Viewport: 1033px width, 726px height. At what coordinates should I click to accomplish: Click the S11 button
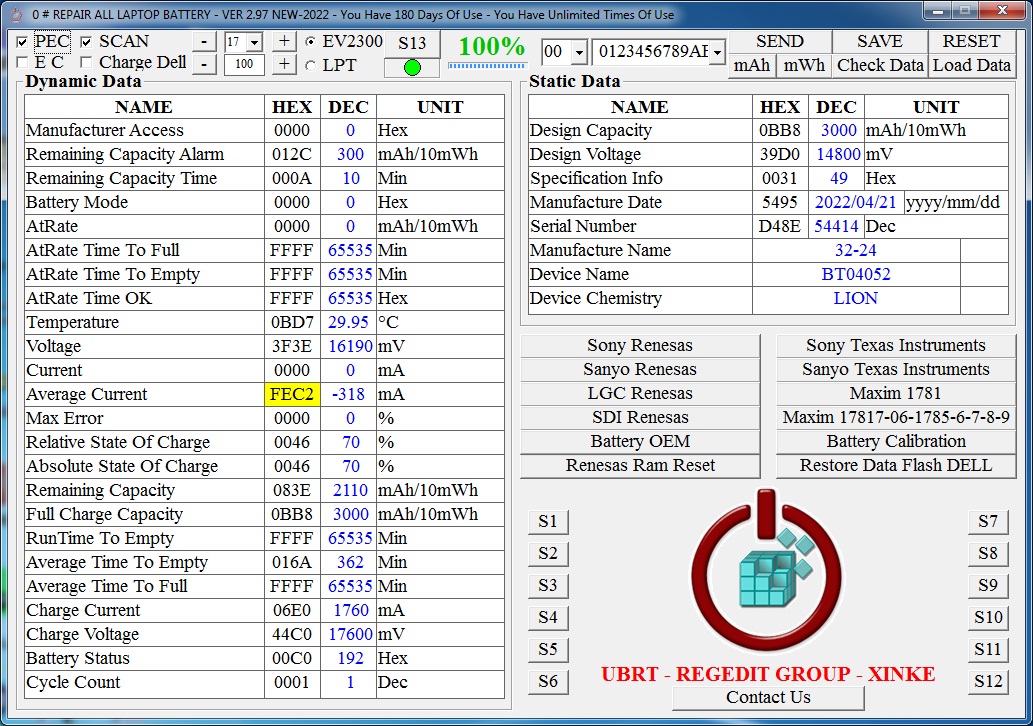point(988,649)
